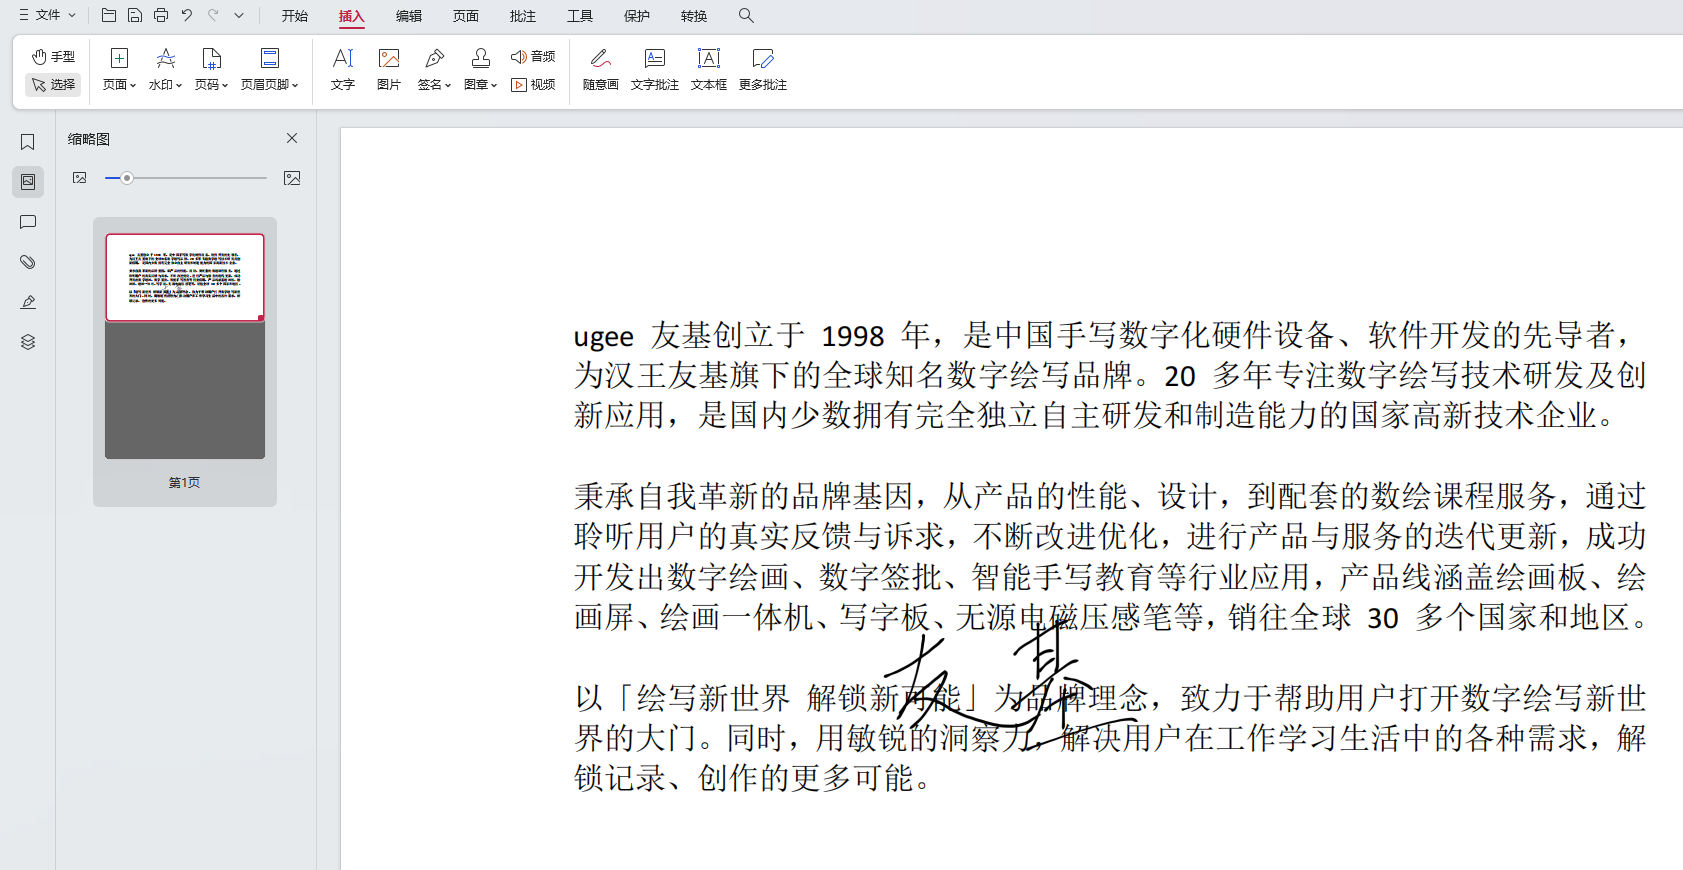Close the 缩略图 thumbnail panel
Viewport: 1683px width, 870px height.
click(x=292, y=138)
